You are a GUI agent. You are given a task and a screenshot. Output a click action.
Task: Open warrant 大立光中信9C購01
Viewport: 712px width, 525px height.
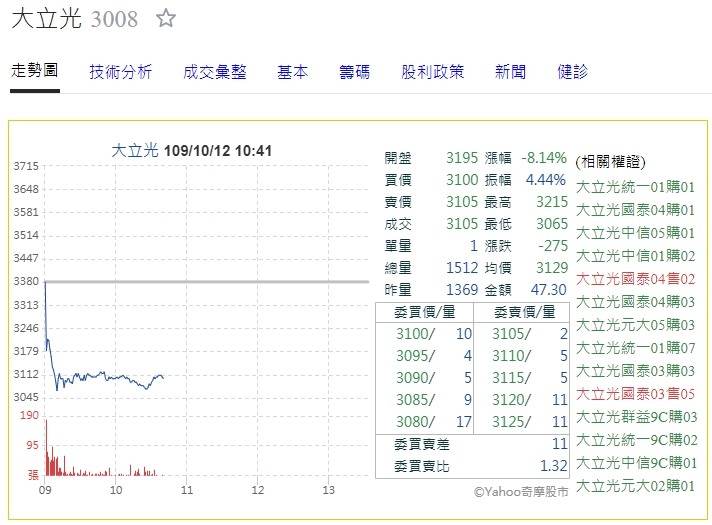637,463
